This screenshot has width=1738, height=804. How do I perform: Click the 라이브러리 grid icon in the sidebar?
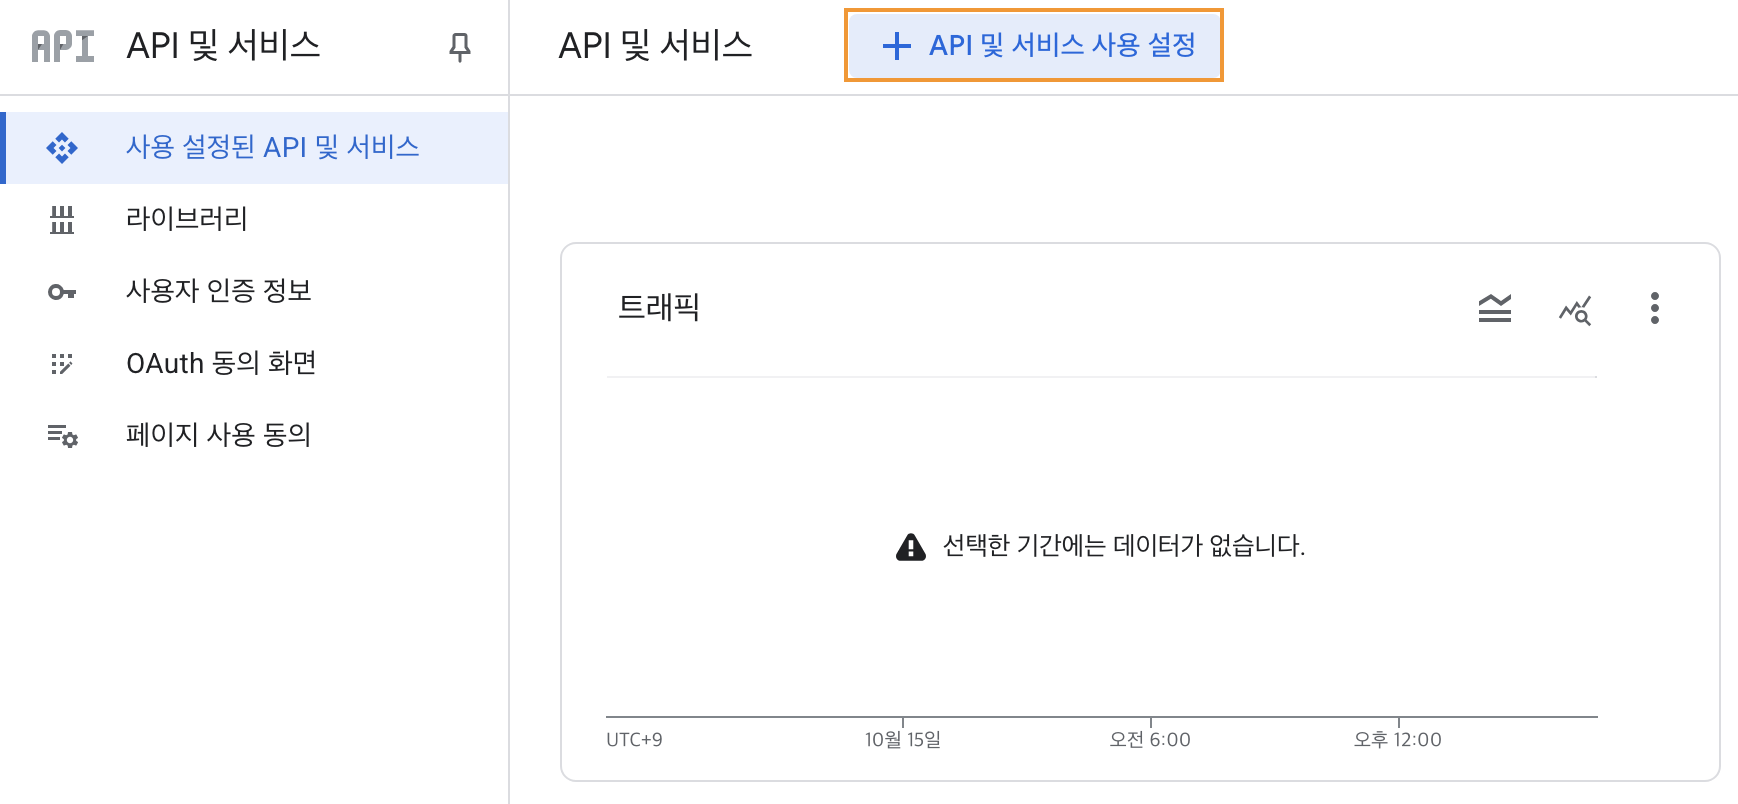tap(62, 219)
